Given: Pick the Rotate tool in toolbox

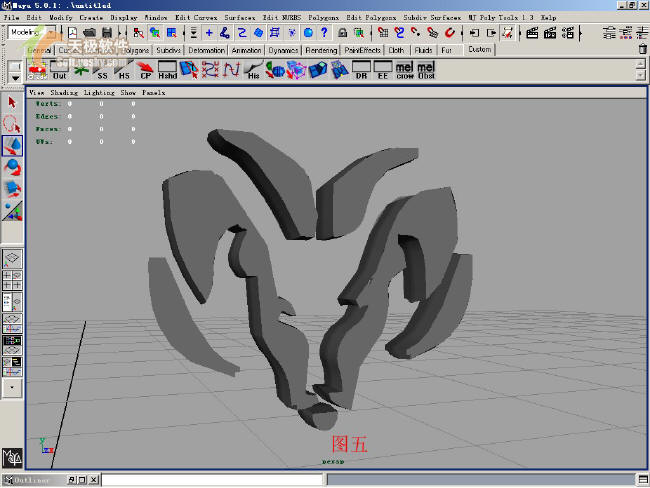Looking at the screenshot, I should coord(12,166).
